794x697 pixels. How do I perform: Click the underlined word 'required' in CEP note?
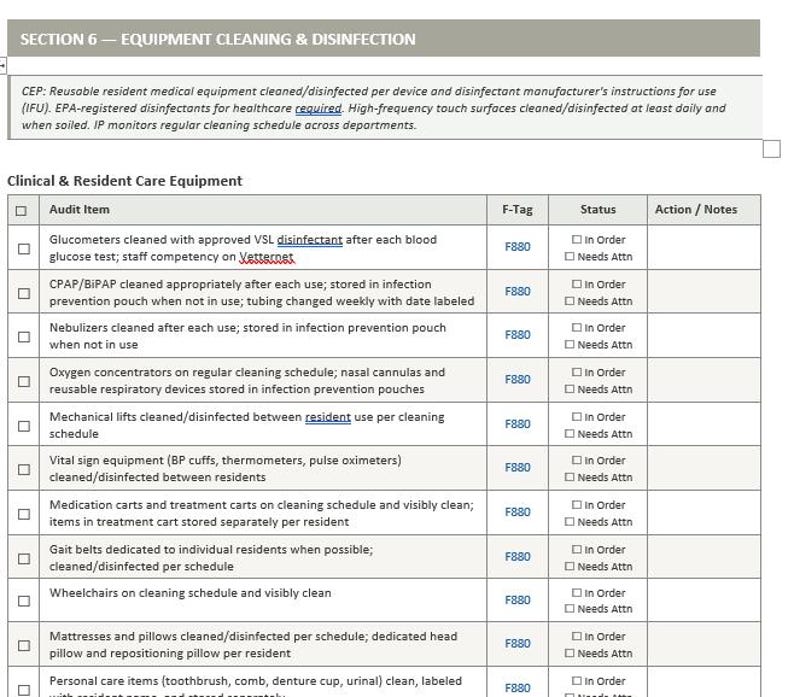pyautogui.click(x=318, y=108)
